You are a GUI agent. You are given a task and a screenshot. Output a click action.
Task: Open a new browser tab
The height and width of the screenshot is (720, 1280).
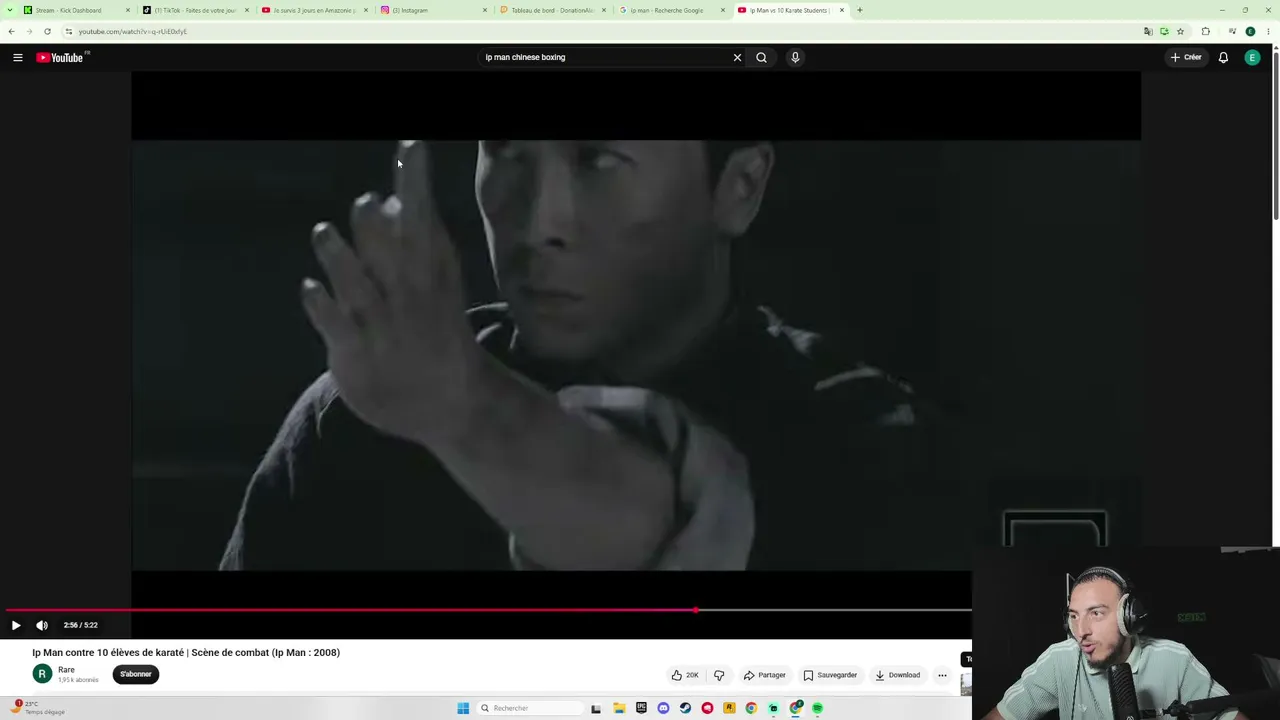tap(860, 10)
